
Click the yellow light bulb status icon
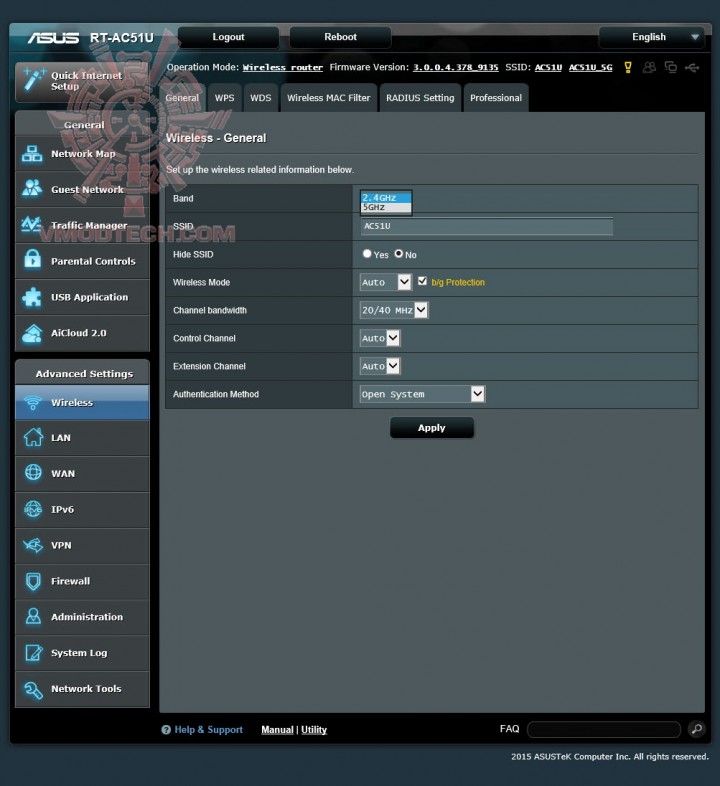pos(628,67)
